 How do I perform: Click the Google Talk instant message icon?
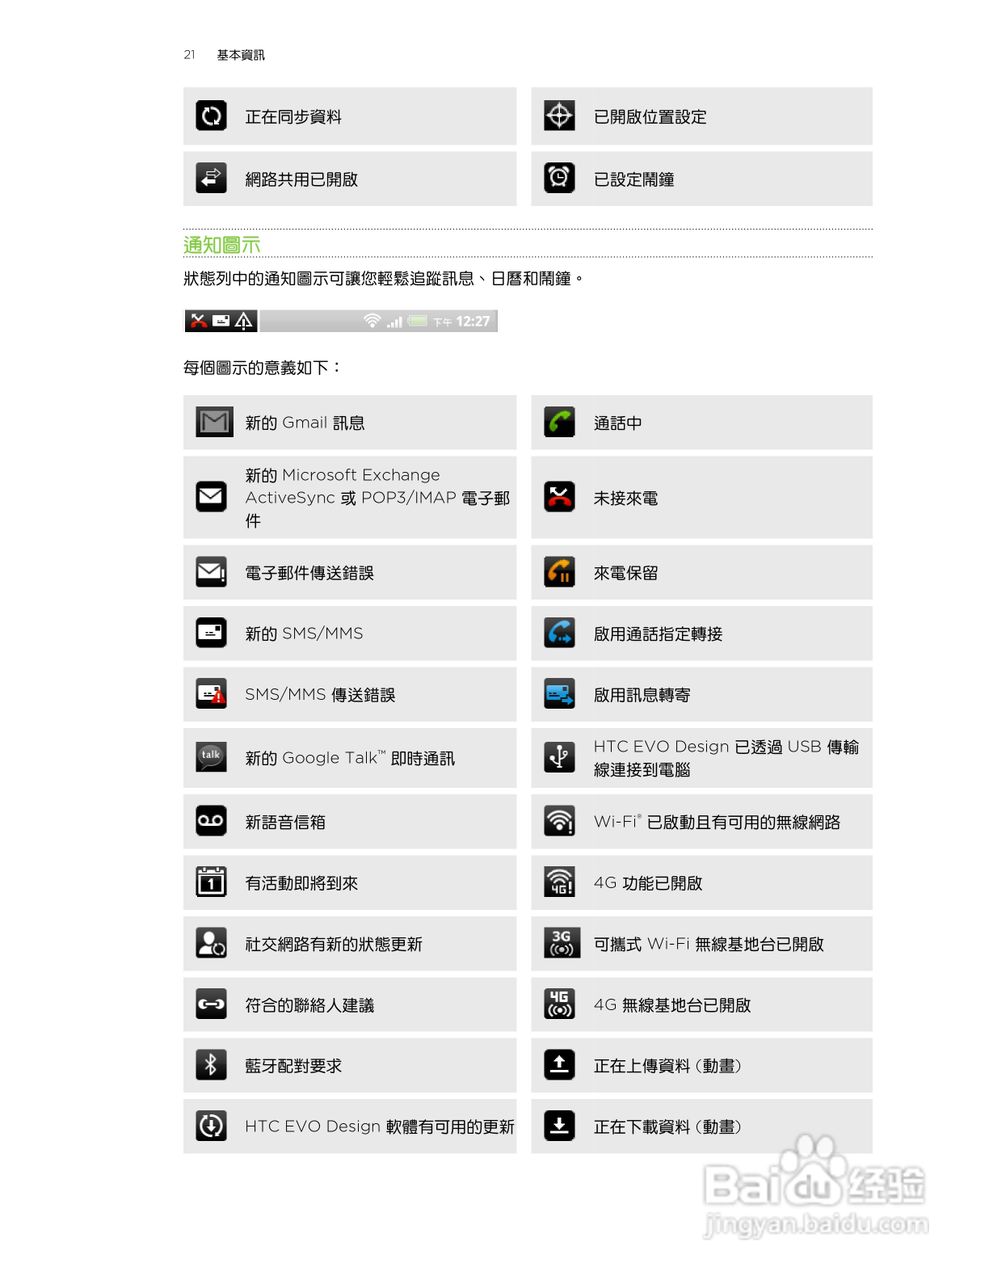(x=211, y=757)
